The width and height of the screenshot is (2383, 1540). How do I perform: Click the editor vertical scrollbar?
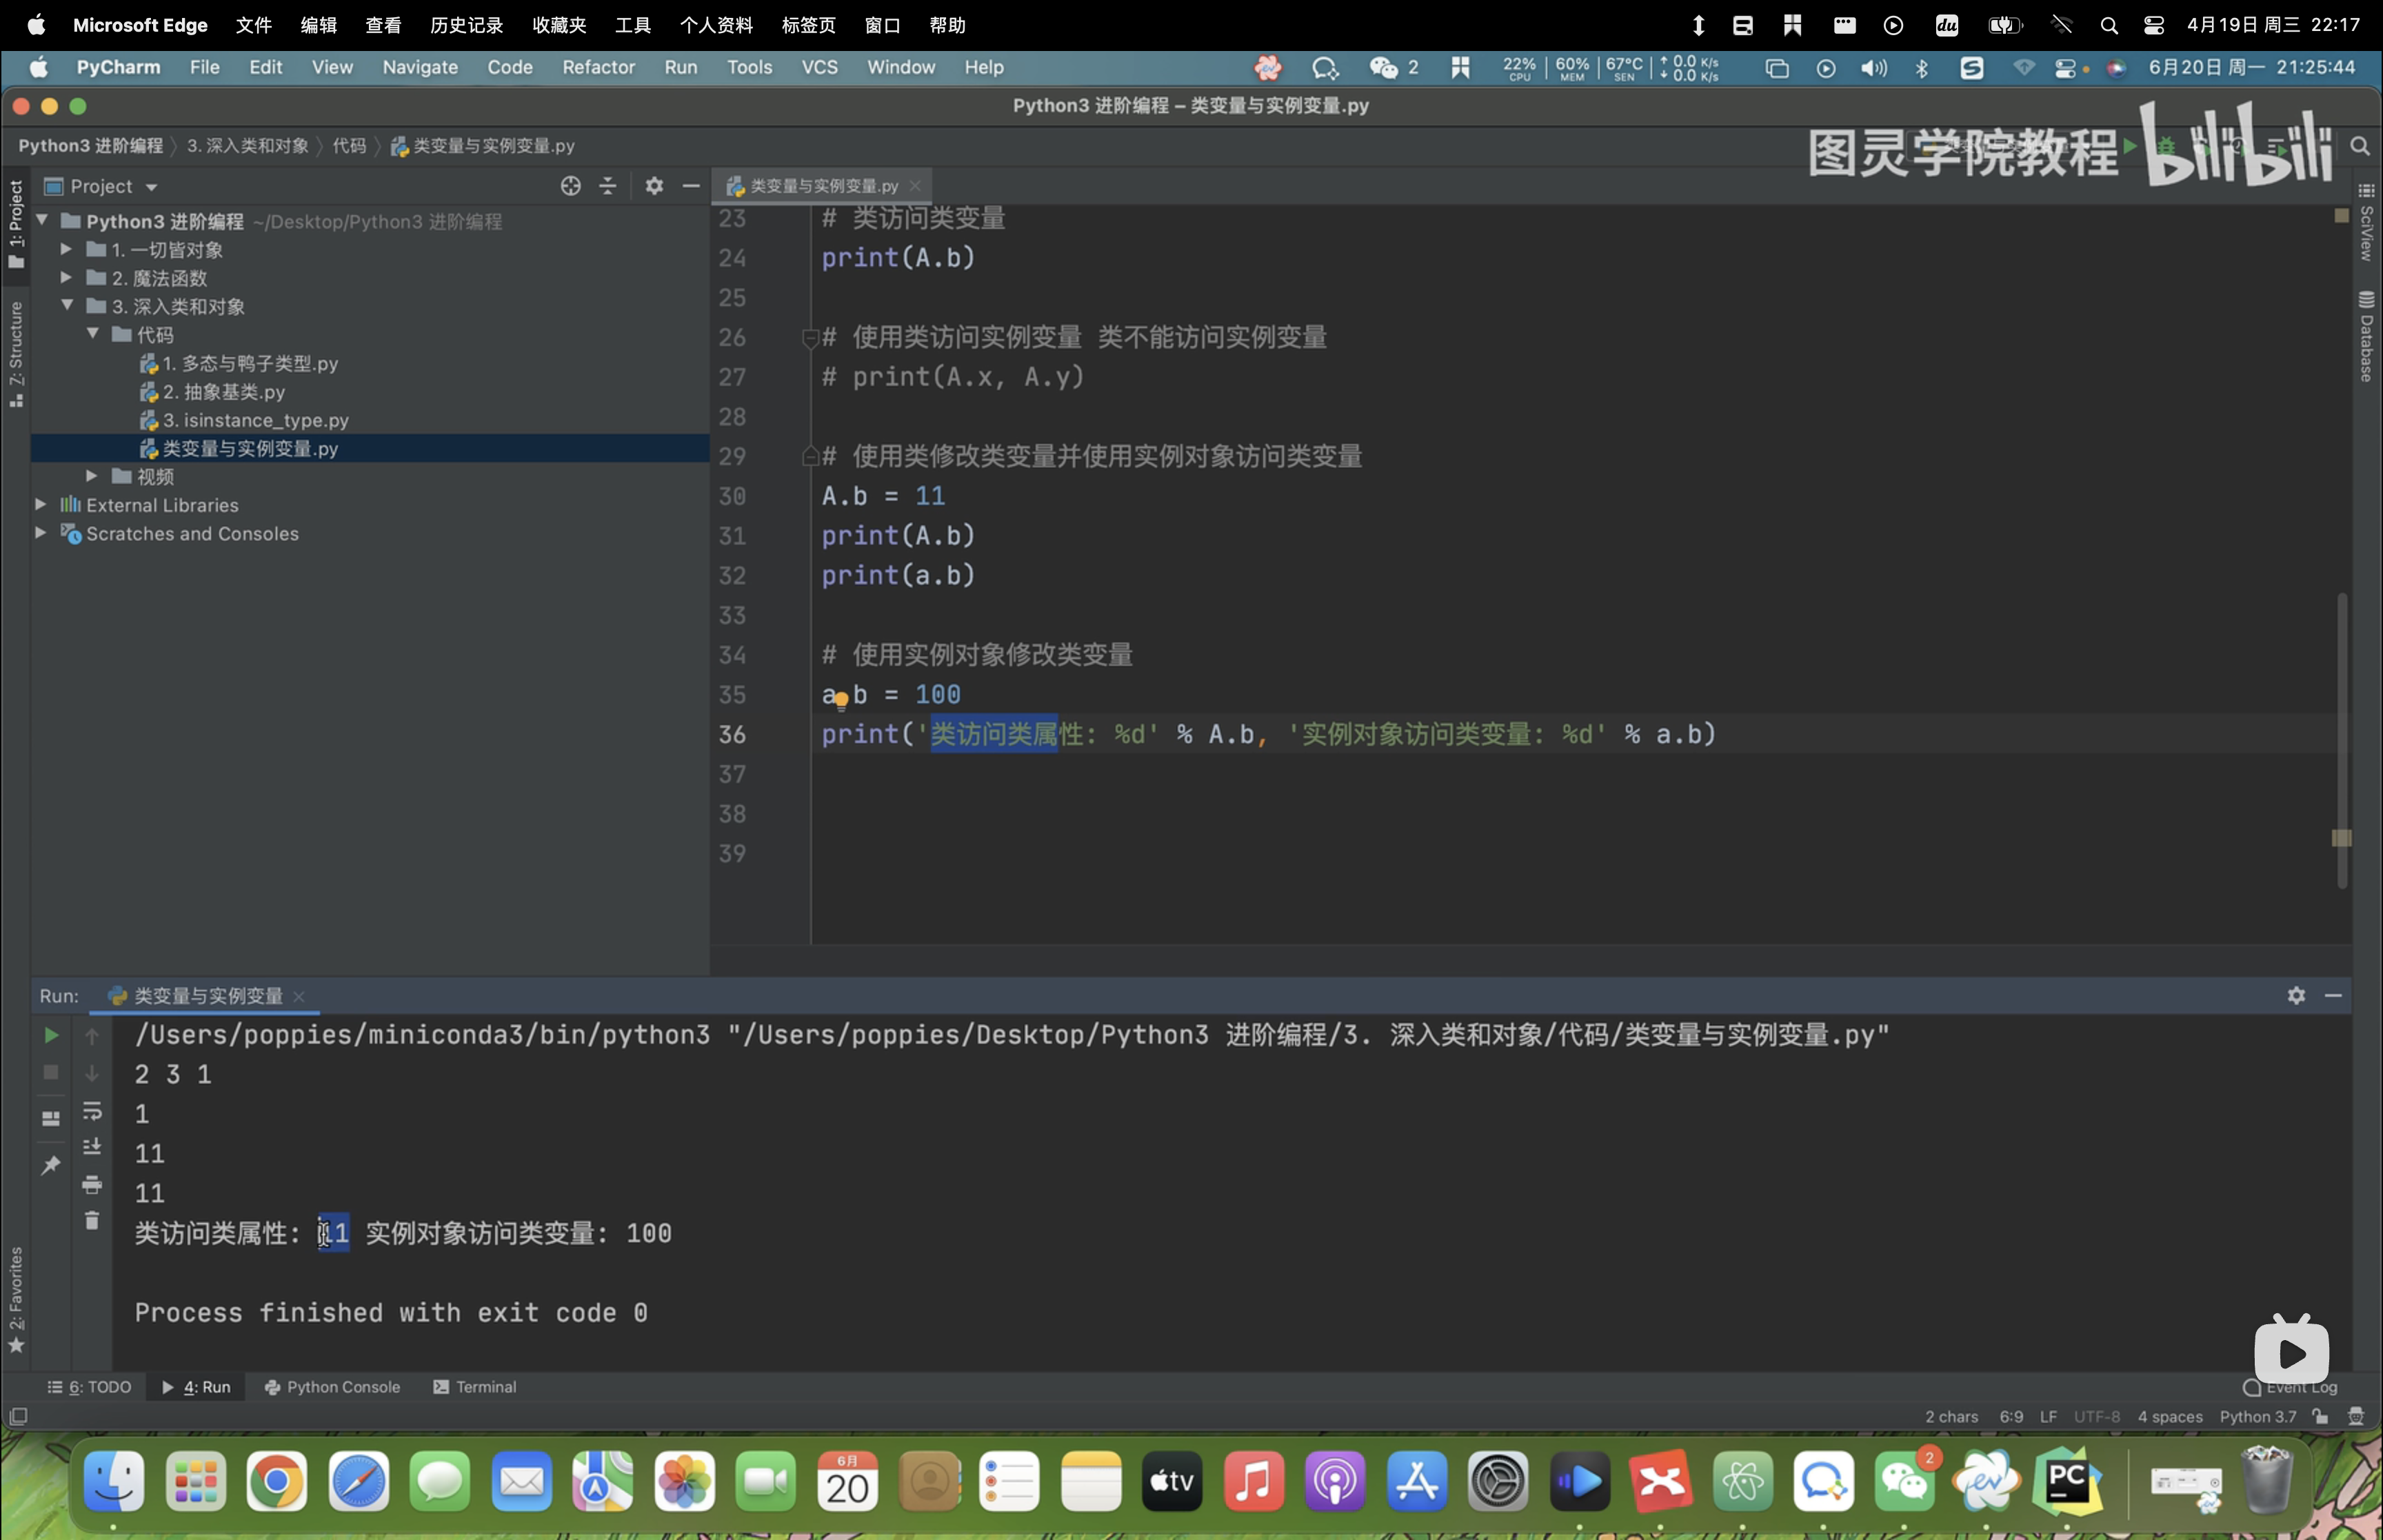tap(2342, 740)
